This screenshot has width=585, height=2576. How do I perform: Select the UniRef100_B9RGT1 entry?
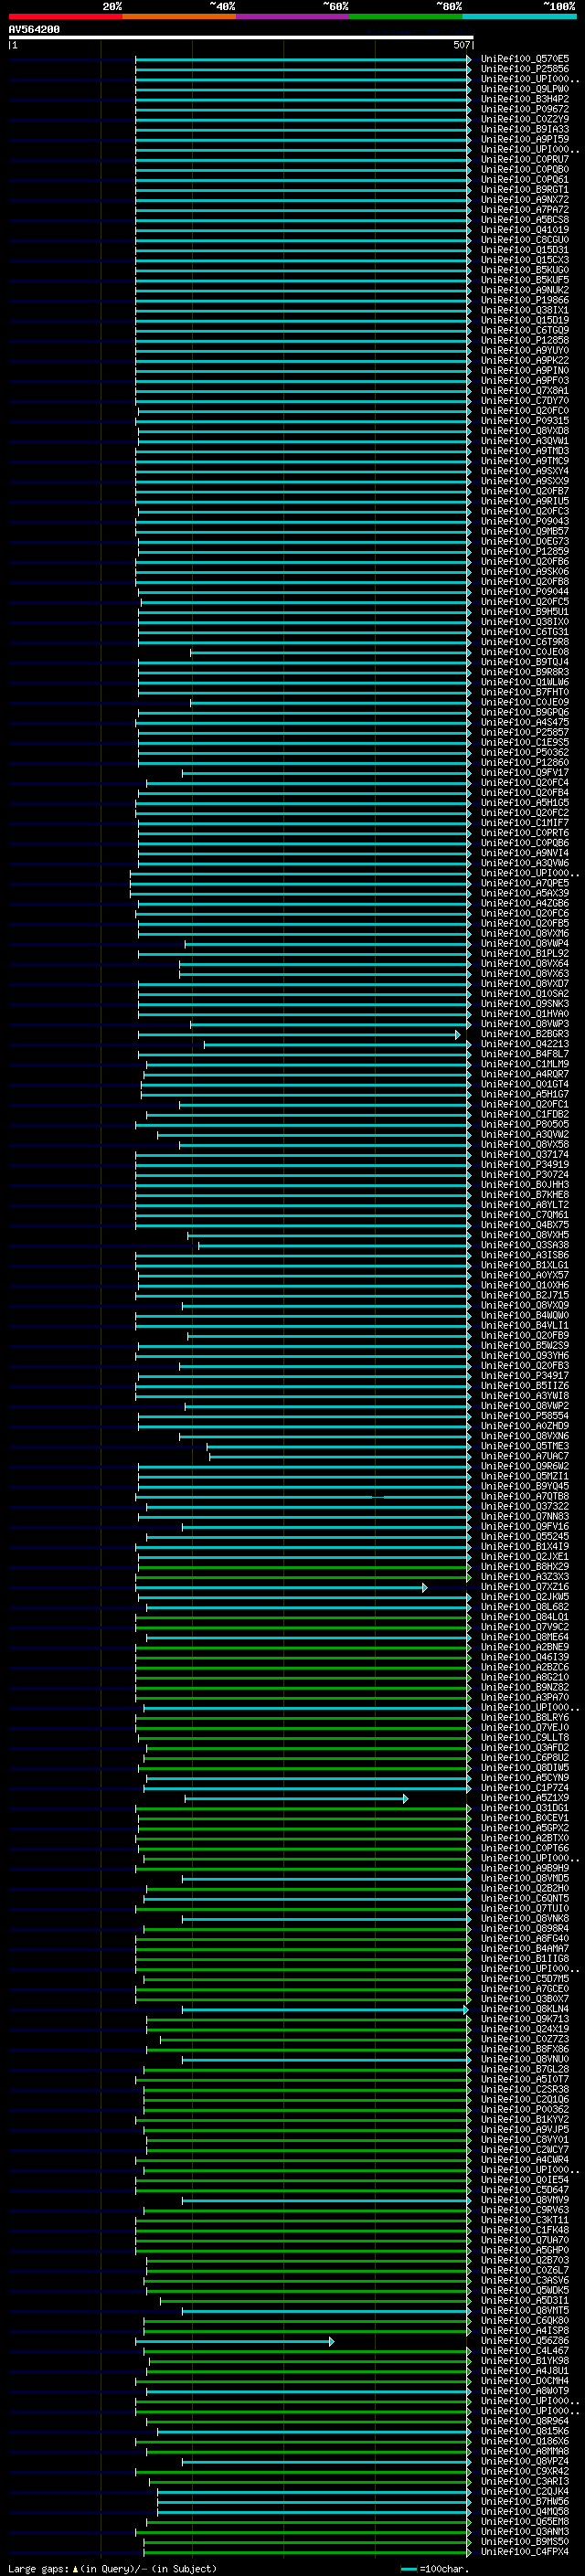coord(525,190)
